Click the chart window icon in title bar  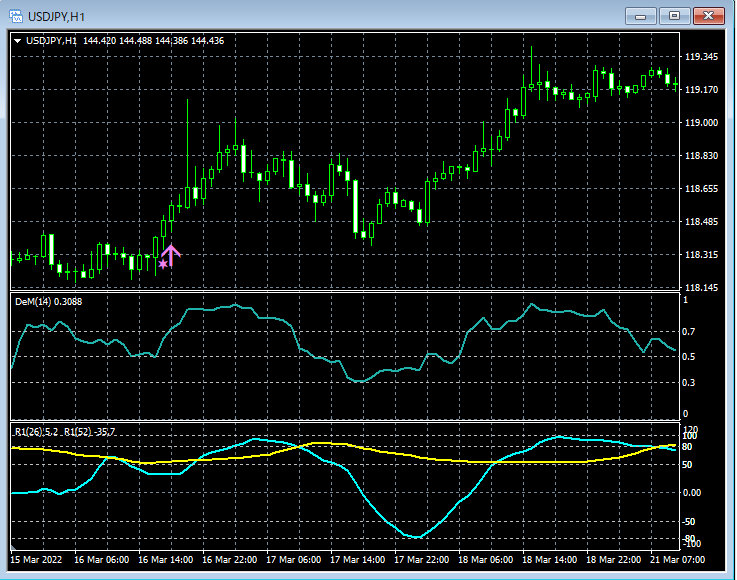click(16, 16)
